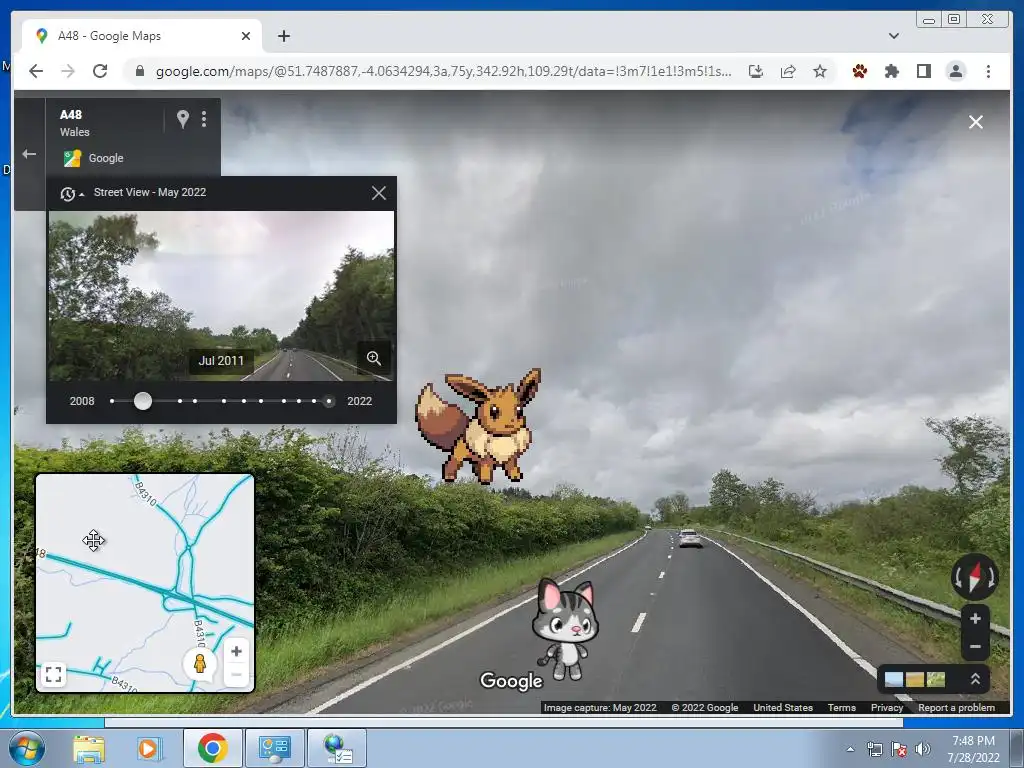Click the Pegman icon on the minimap
The width and height of the screenshot is (1024, 768).
200,664
